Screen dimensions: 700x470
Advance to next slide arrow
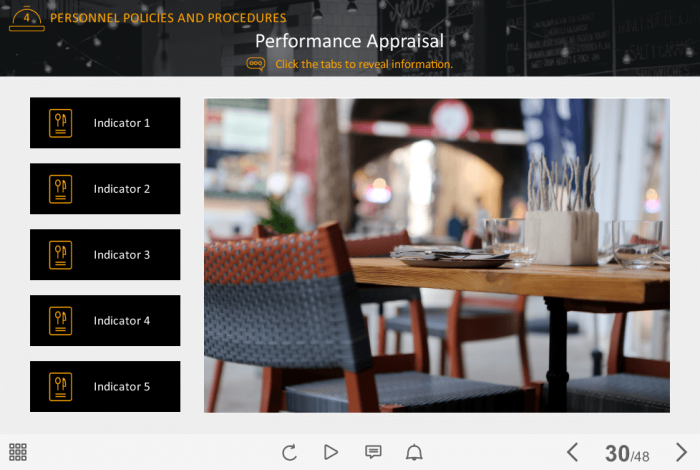[681, 452]
